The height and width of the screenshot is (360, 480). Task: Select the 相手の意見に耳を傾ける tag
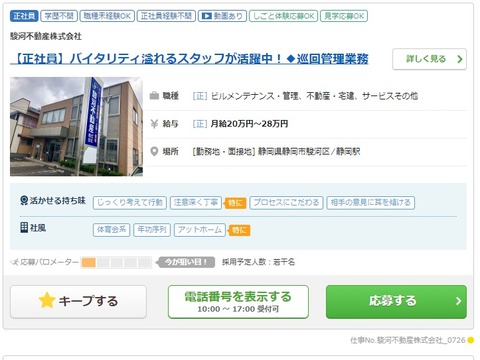point(371,203)
